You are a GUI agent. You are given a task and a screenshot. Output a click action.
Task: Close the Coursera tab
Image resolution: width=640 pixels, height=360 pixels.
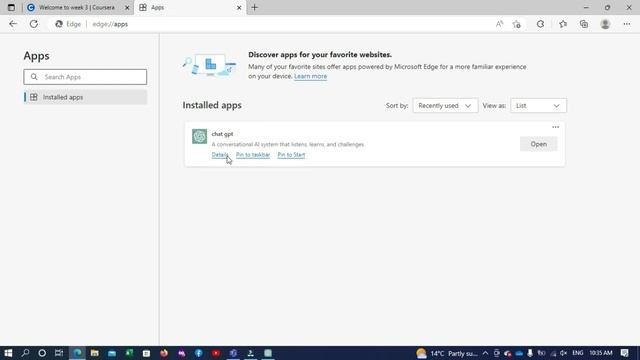tap(127, 7)
